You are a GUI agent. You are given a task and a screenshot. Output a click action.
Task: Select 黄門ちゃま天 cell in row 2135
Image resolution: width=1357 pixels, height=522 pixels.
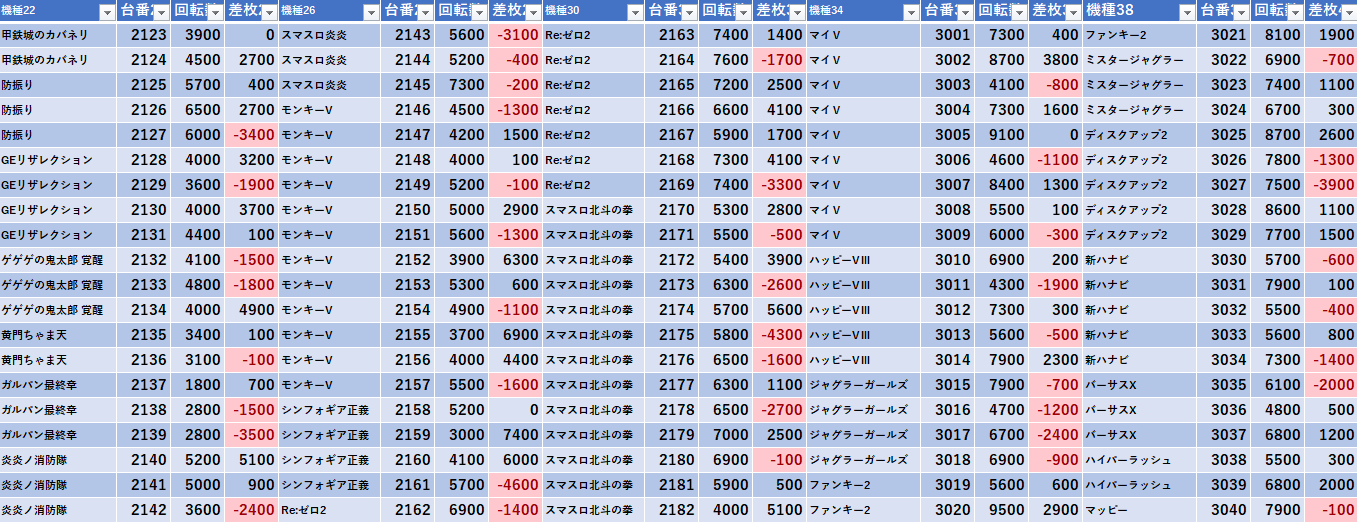pyautogui.click(x=58, y=335)
